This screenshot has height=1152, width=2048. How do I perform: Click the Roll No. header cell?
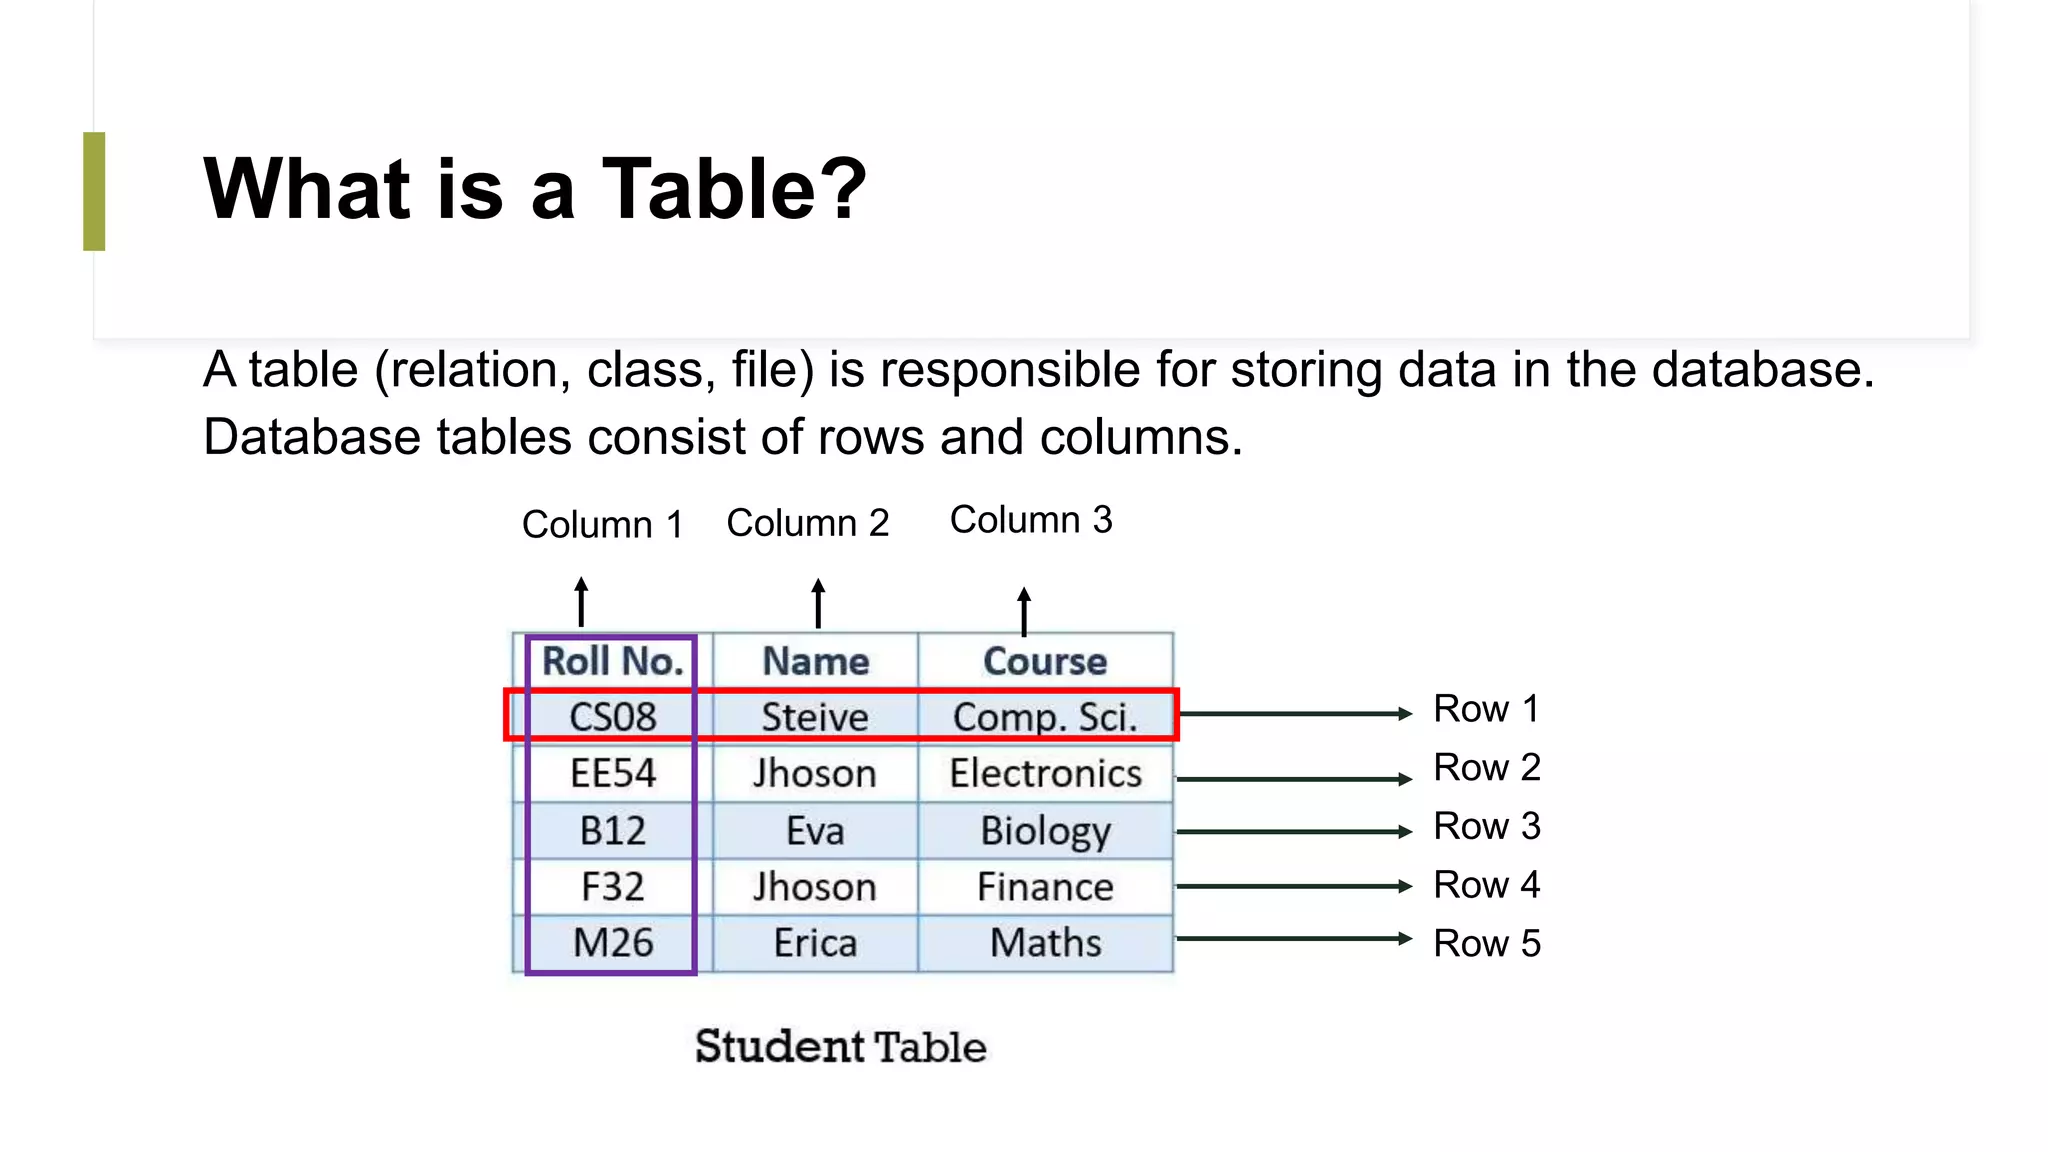point(612,661)
